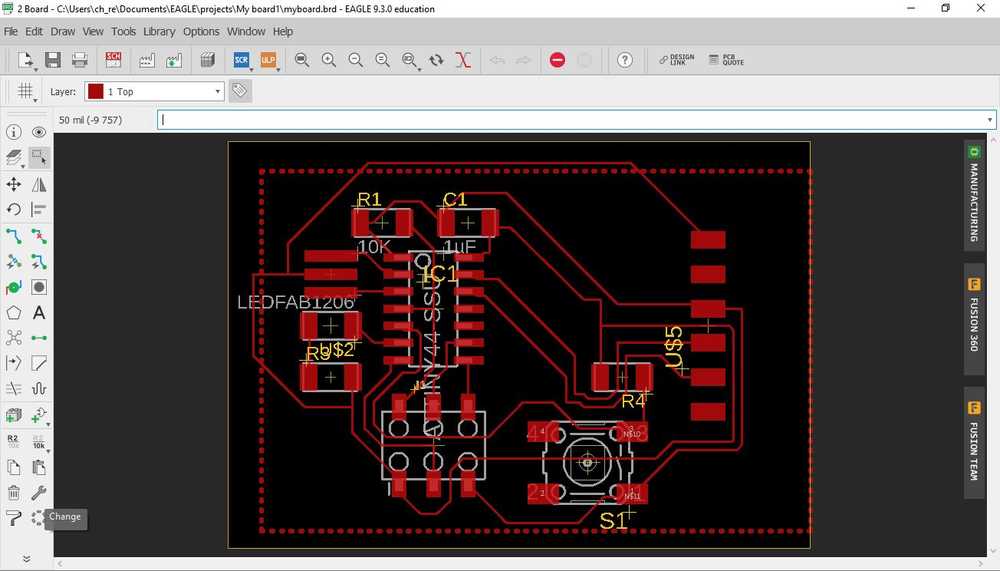Viewport: 1000px width, 571px height.
Task: Run the Ratsnest tool
Action: tap(13, 337)
